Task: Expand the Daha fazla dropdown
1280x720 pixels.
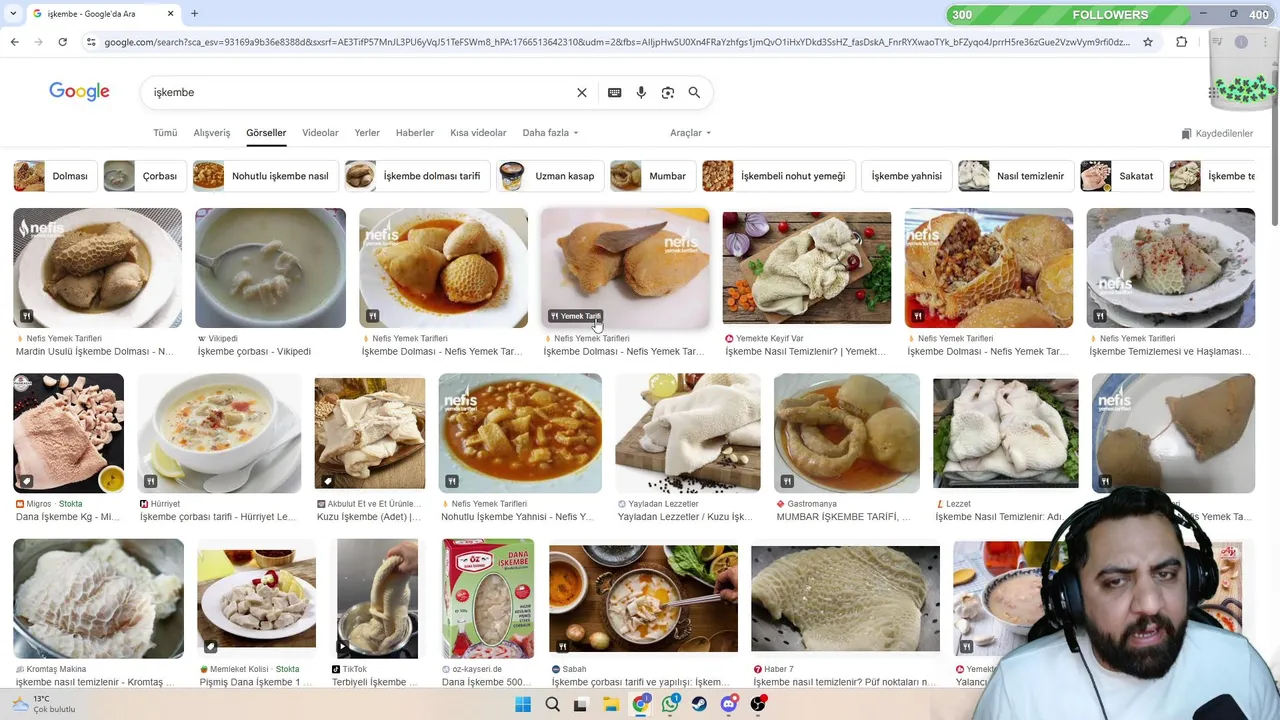Action: (x=550, y=133)
